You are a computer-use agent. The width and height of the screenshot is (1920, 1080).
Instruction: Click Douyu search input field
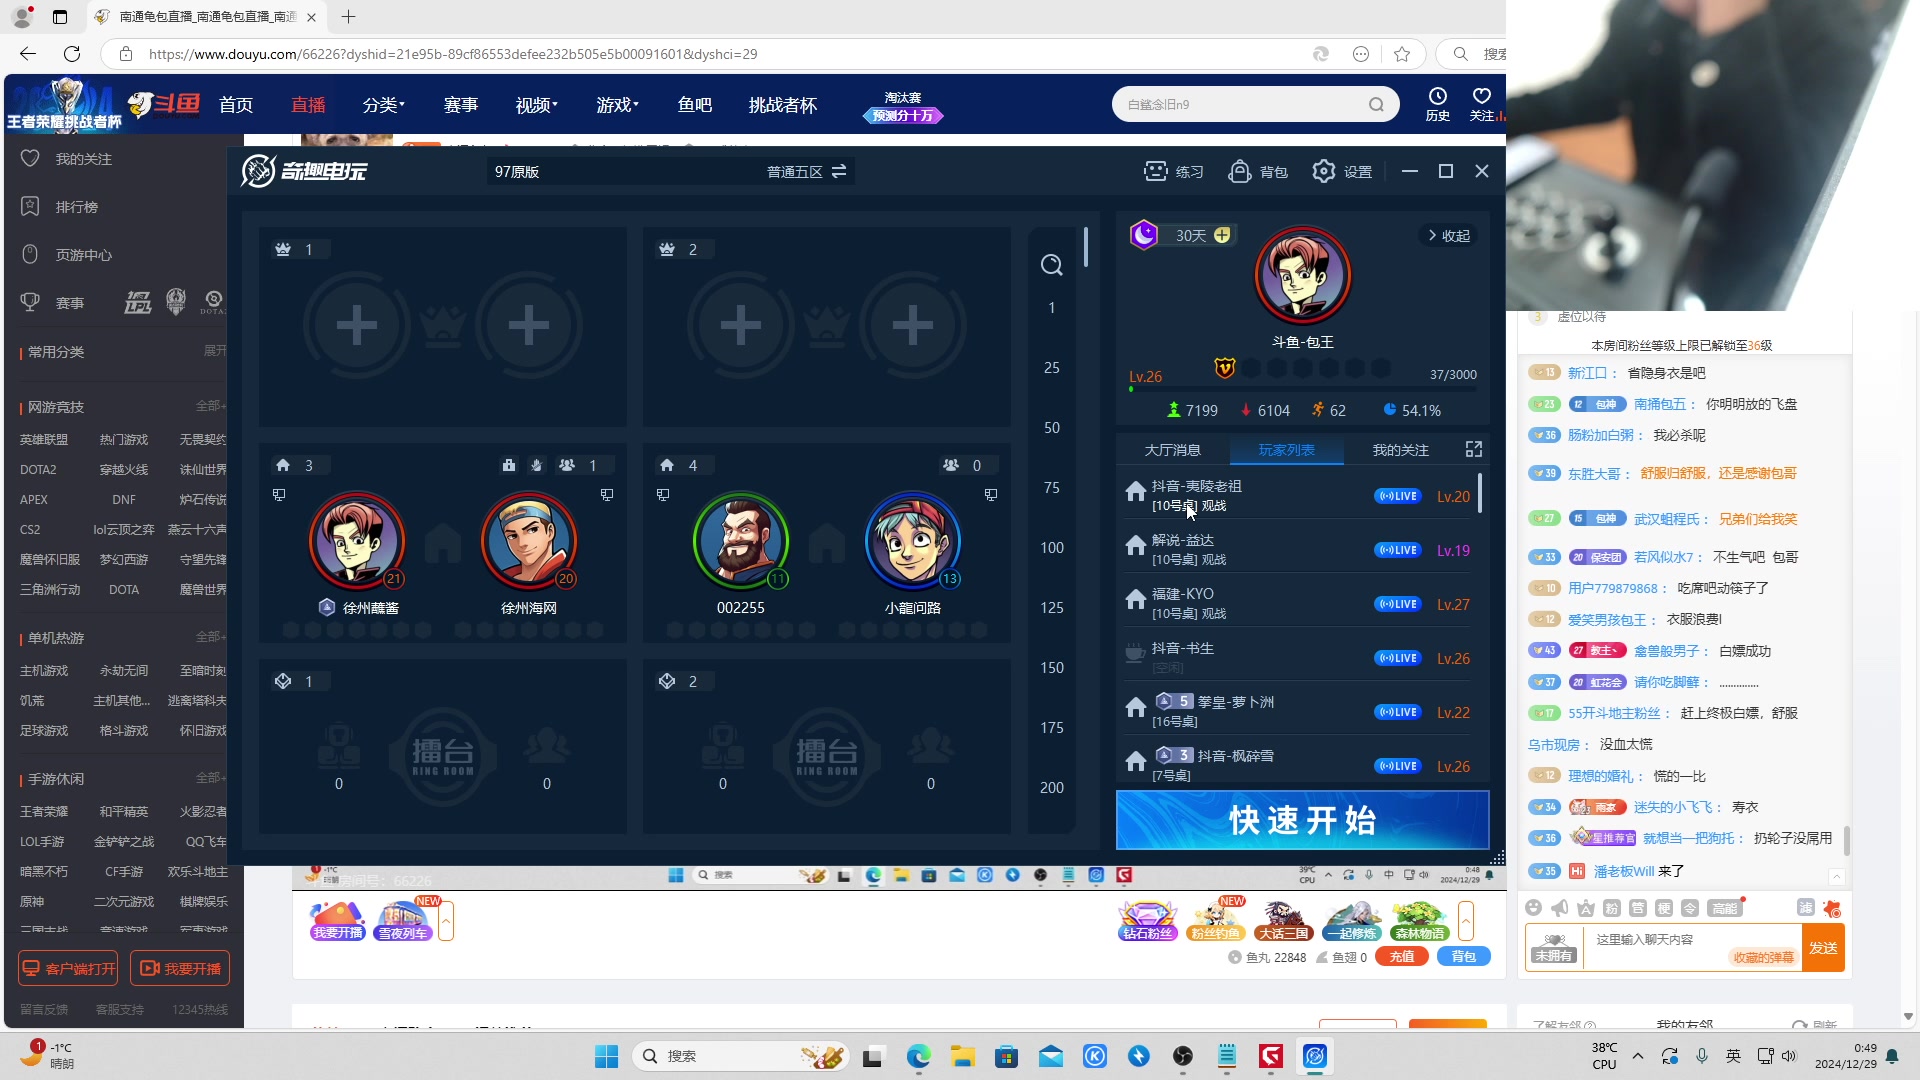tap(1242, 104)
